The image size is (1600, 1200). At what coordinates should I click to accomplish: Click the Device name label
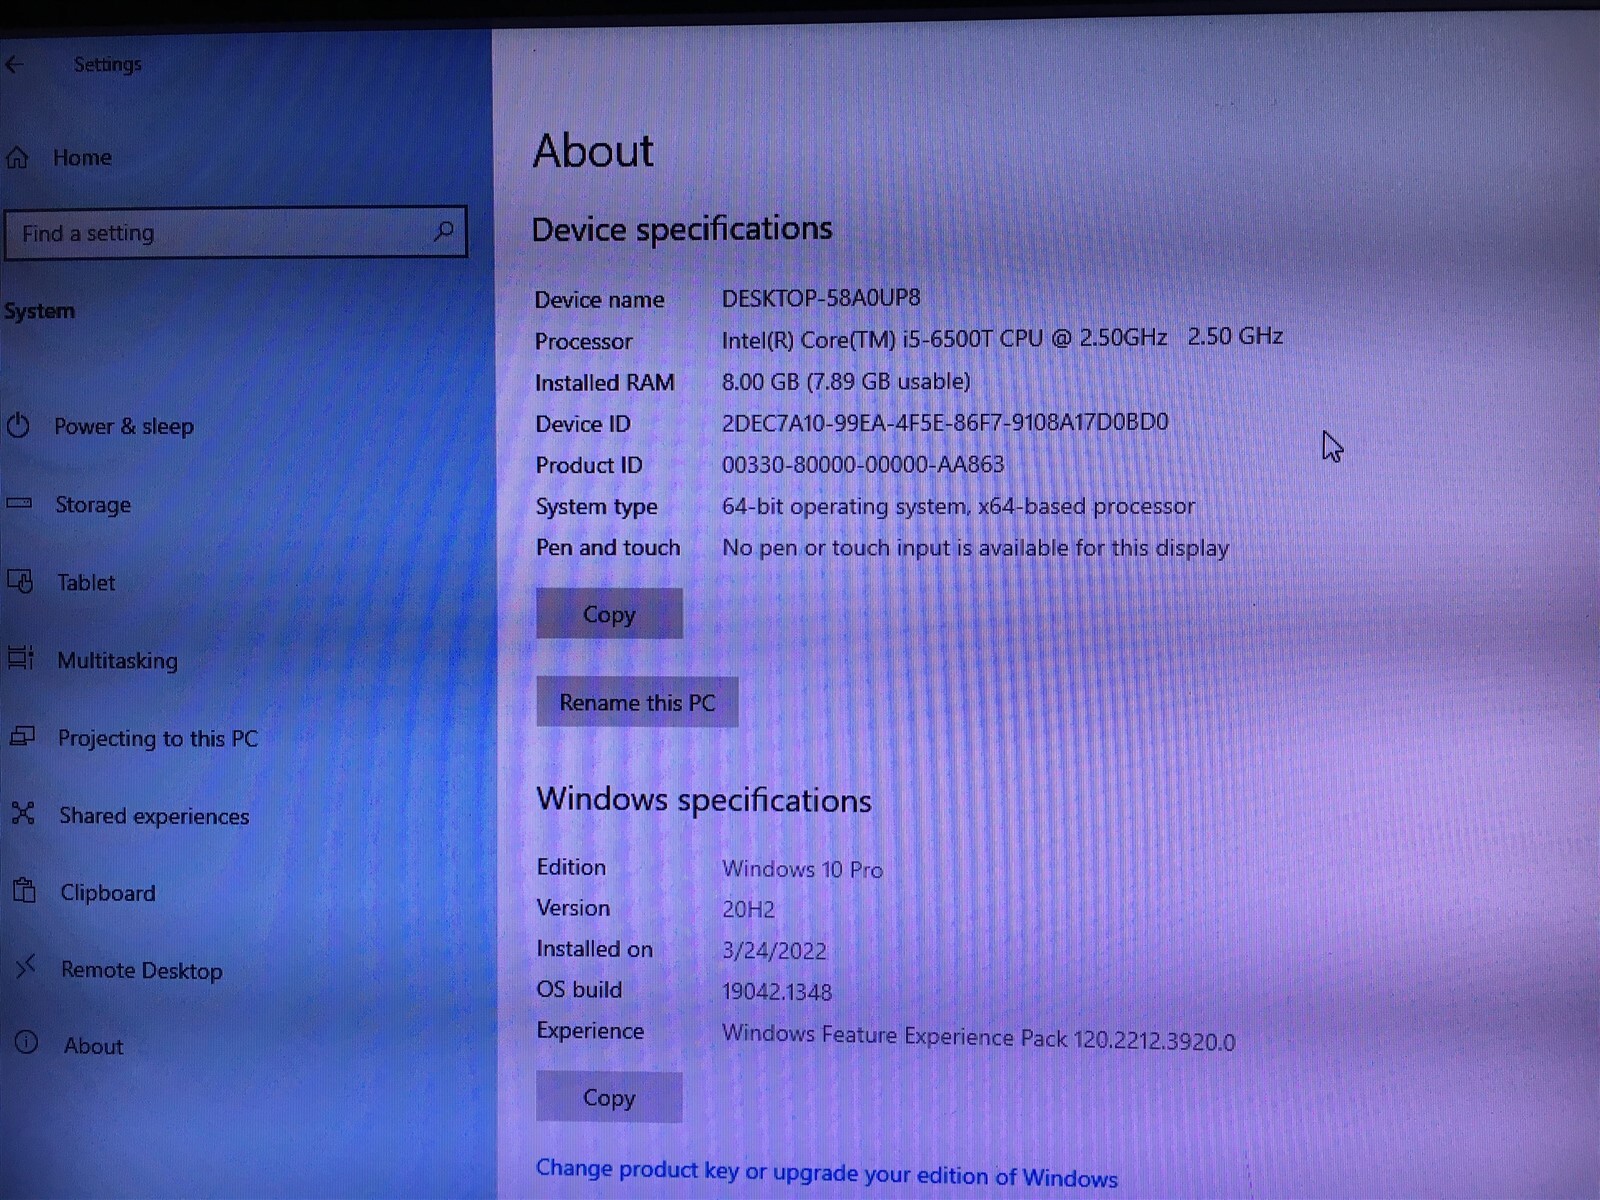599,300
